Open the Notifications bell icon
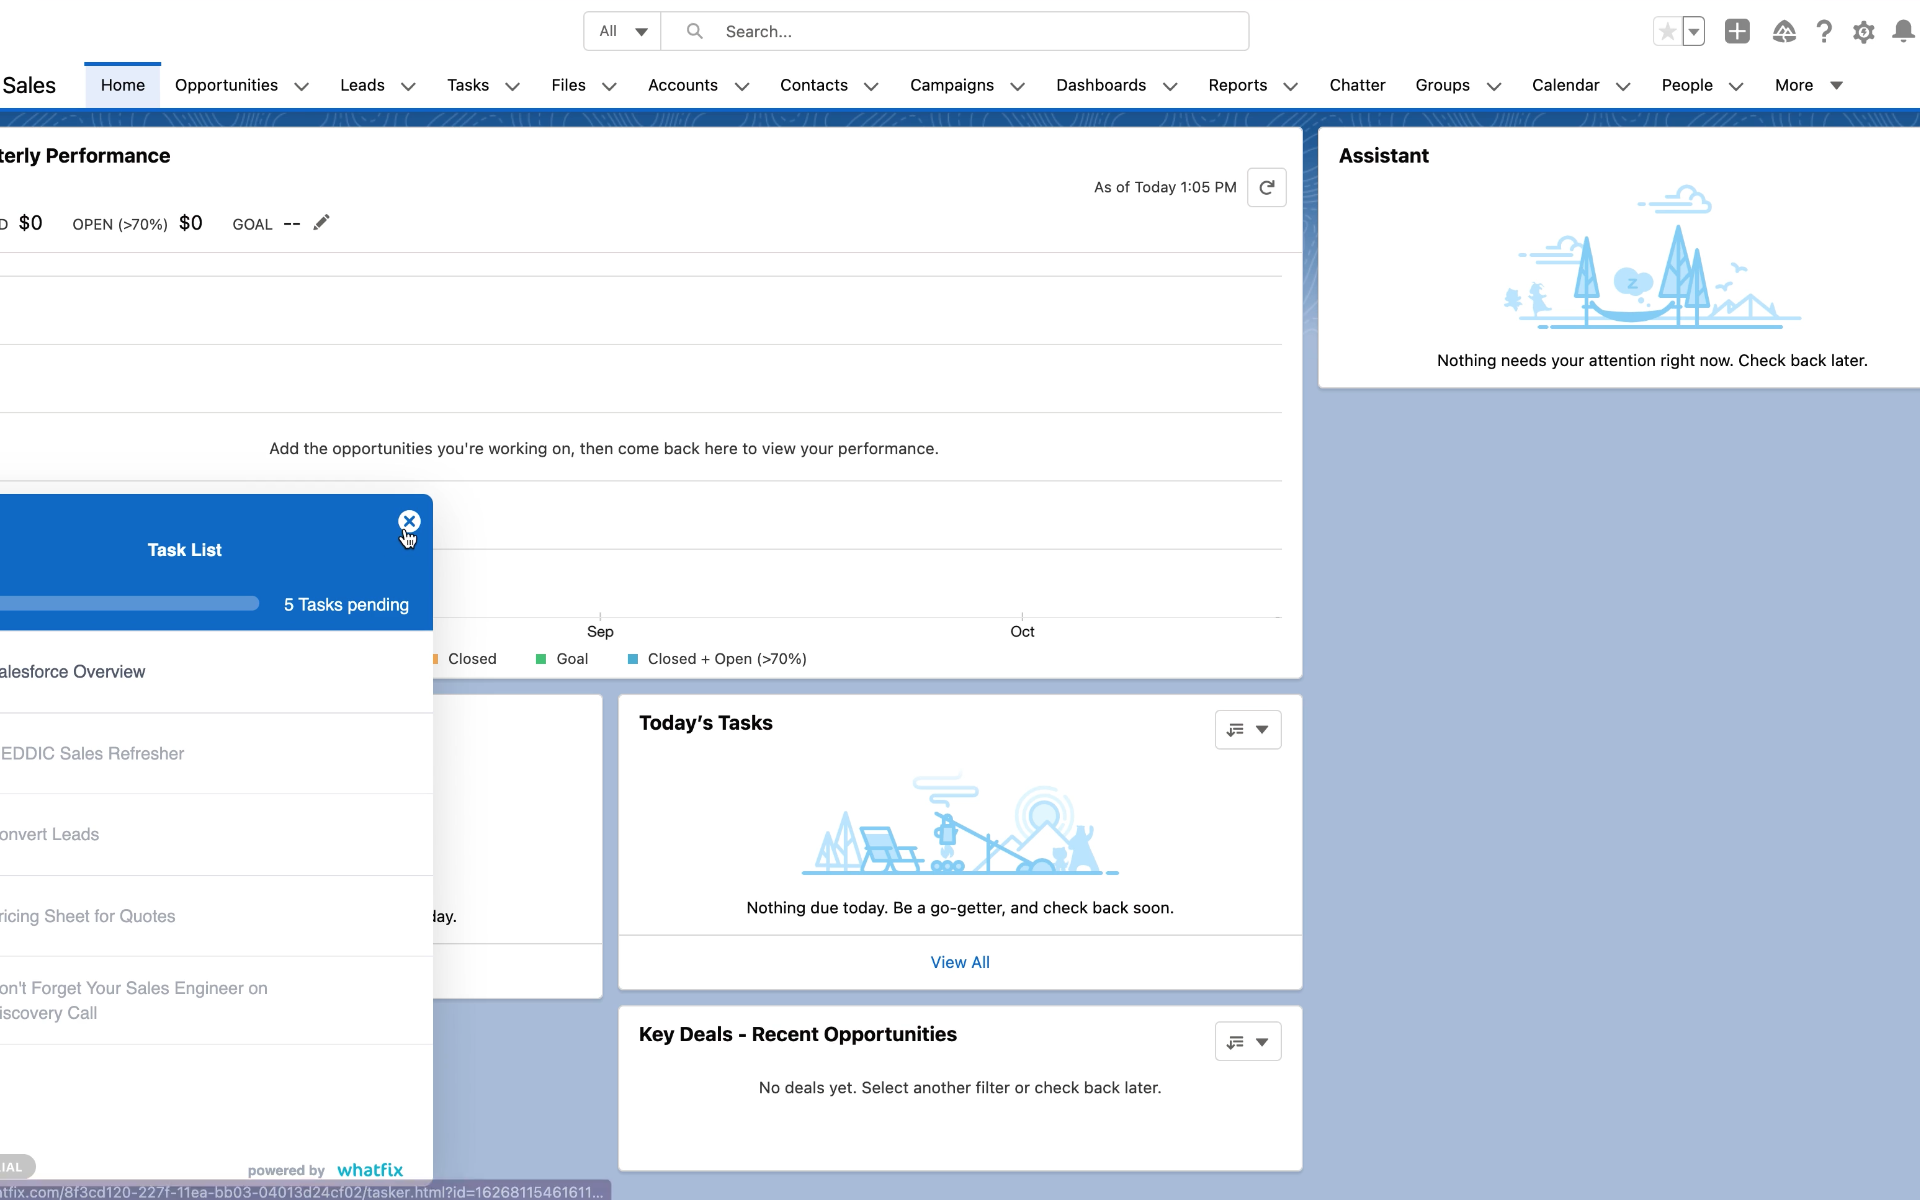The image size is (1920, 1200). click(x=1903, y=32)
